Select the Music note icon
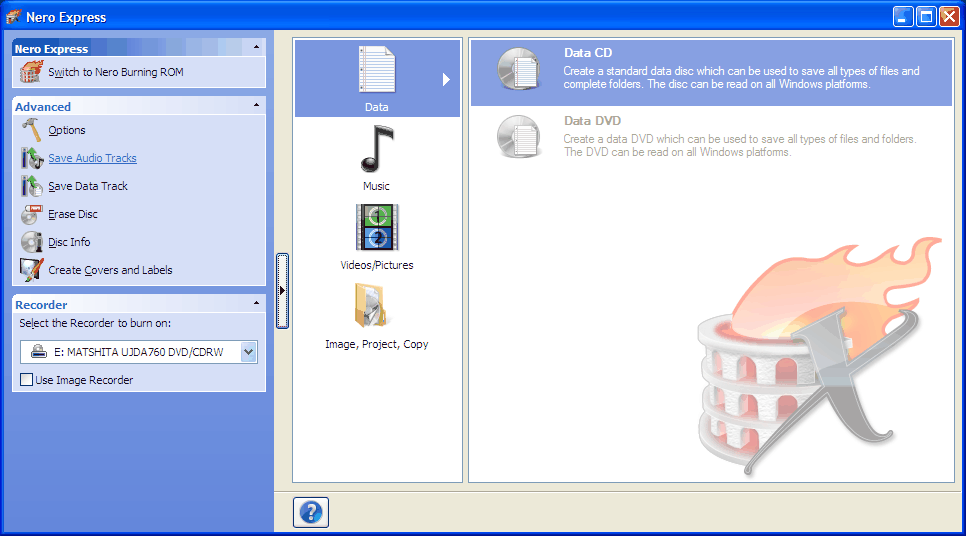 tap(376, 148)
